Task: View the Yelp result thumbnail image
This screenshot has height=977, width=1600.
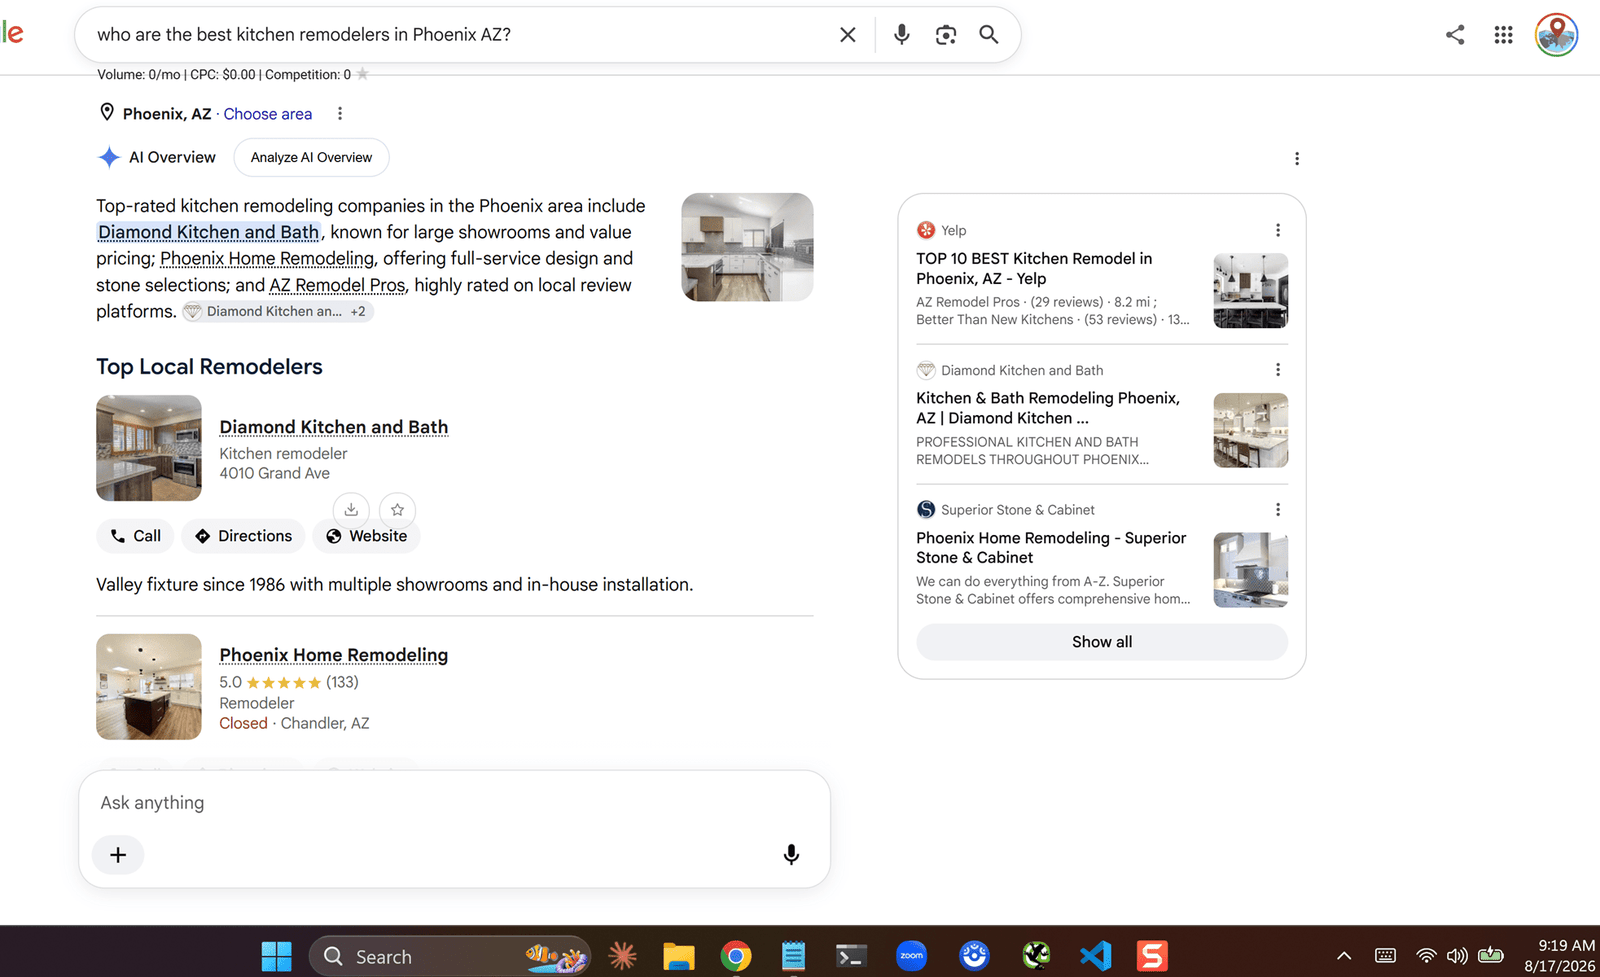Action: (x=1250, y=291)
